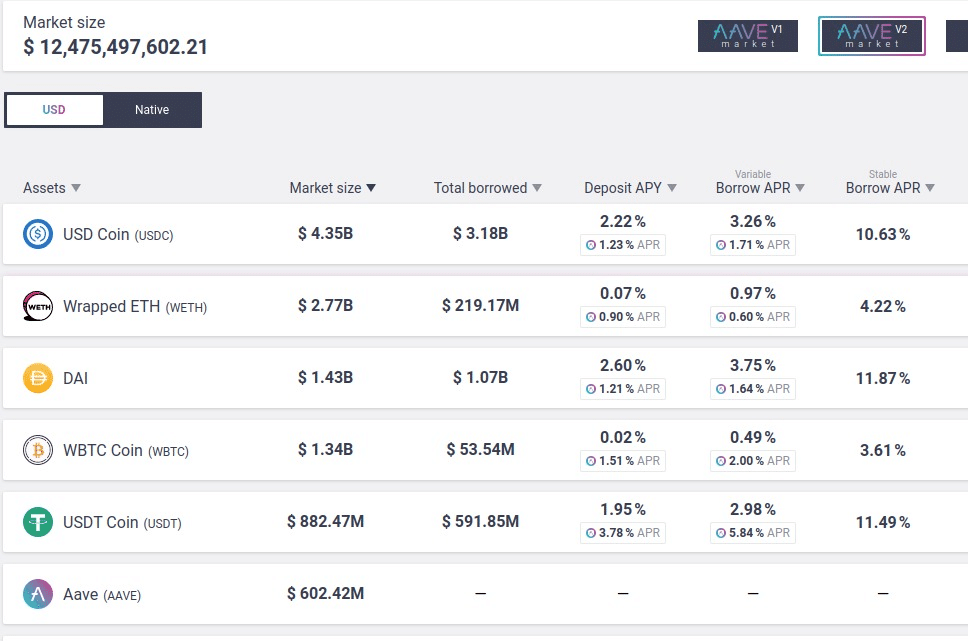Click the WBTC coin logo icon

(38, 450)
